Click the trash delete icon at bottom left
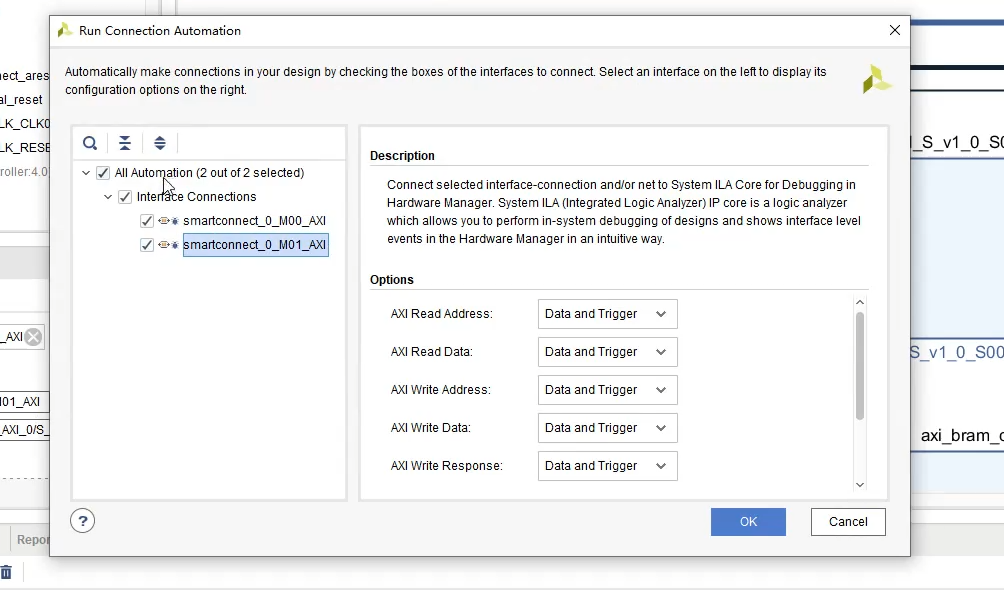 pos(6,573)
